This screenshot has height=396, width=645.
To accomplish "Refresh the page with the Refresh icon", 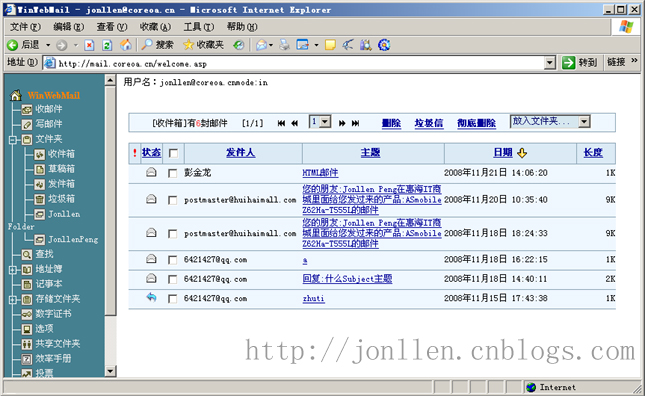I will tap(107, 45).
